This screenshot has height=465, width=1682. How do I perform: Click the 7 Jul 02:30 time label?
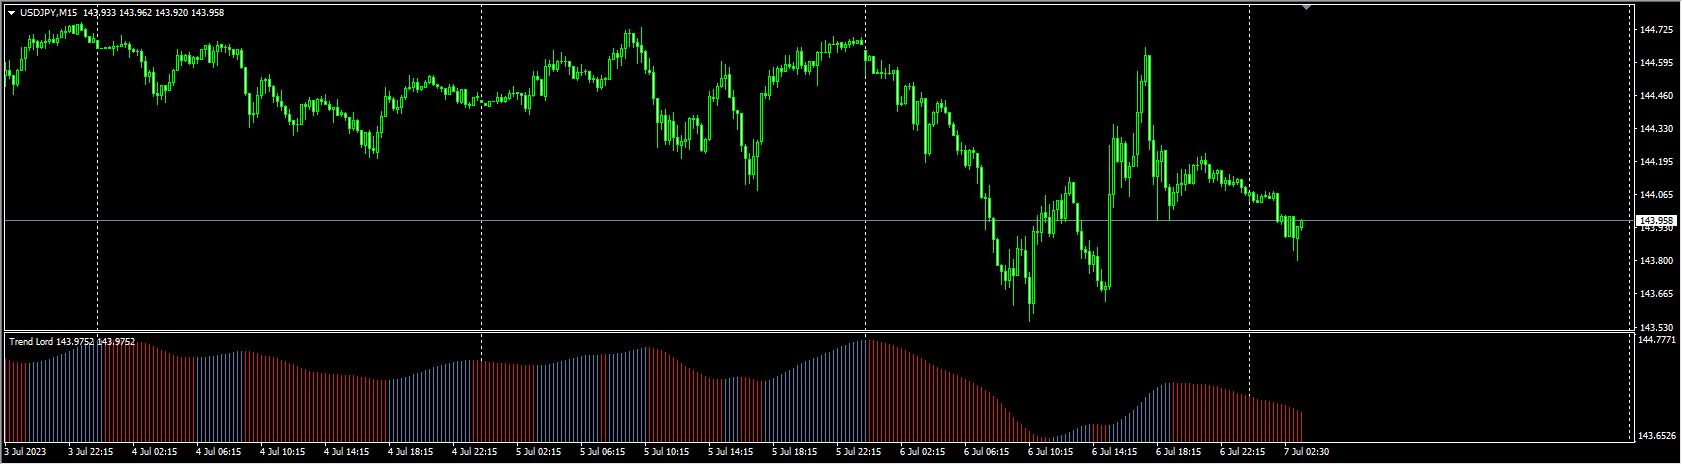pyautogui.click(x=1307, y=452)
